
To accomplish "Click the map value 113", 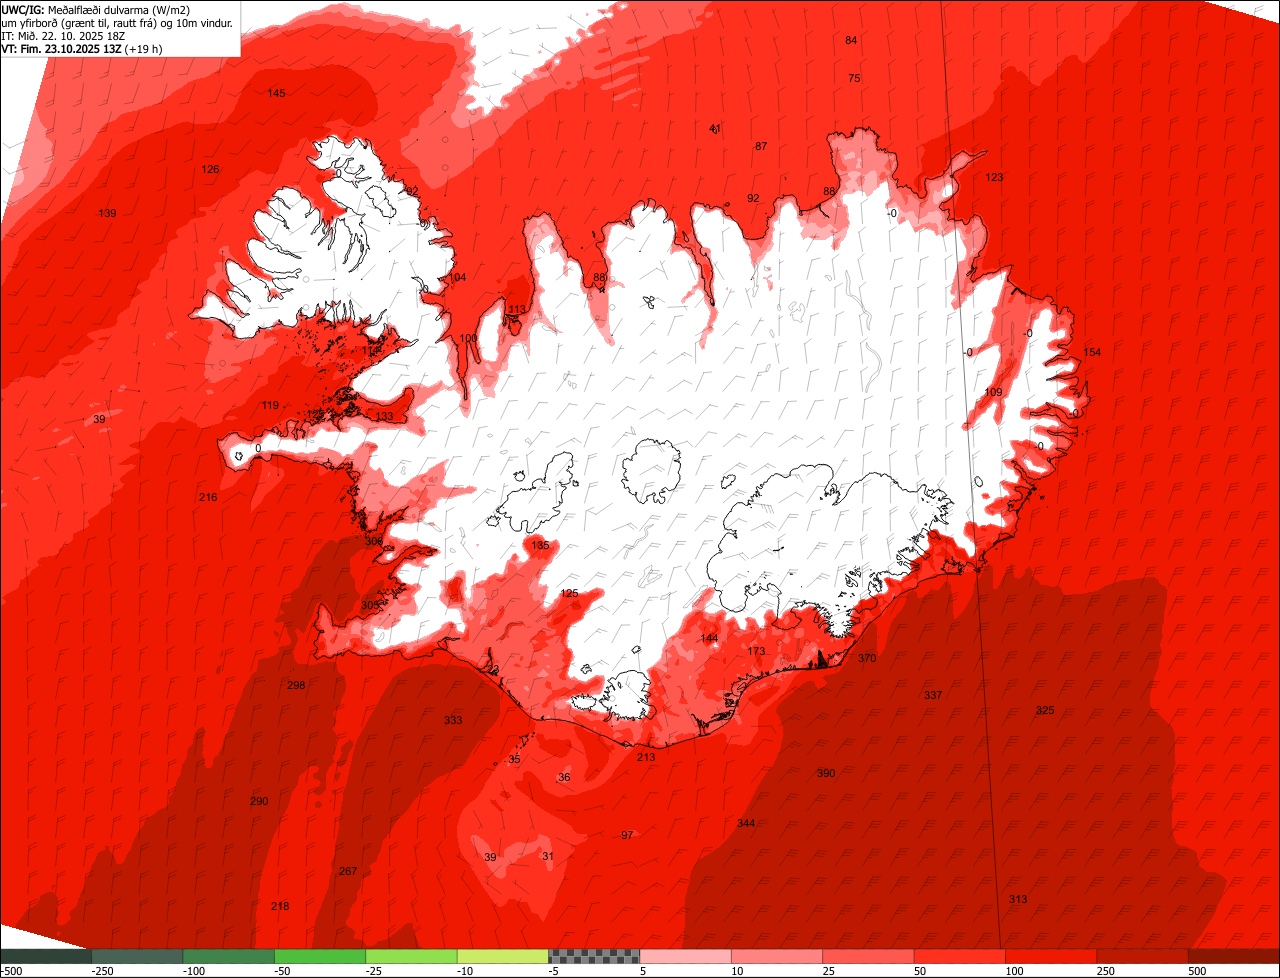I will [x=517, y=309].
